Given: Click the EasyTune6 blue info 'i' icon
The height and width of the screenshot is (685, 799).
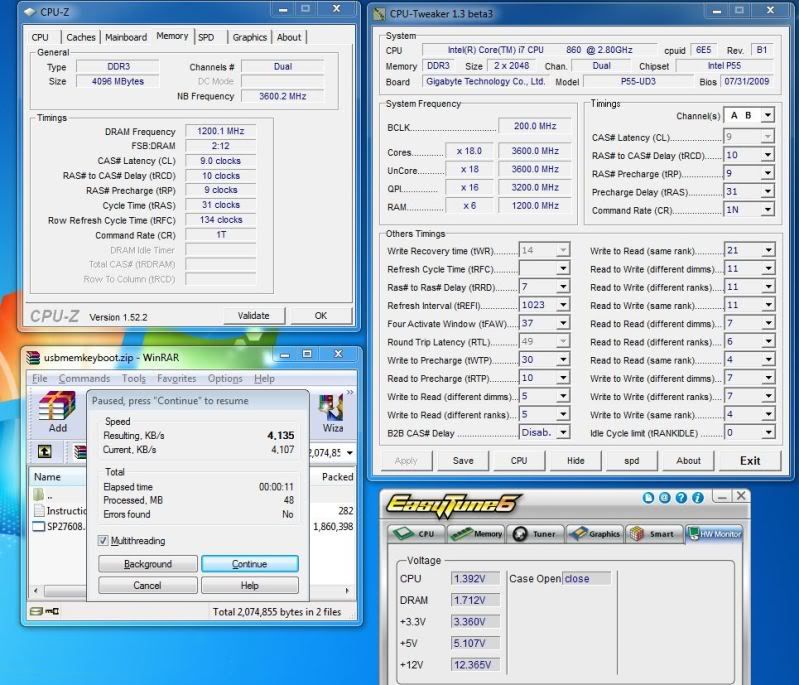Looking at the screenshot, I should click(x=698, y=497).
